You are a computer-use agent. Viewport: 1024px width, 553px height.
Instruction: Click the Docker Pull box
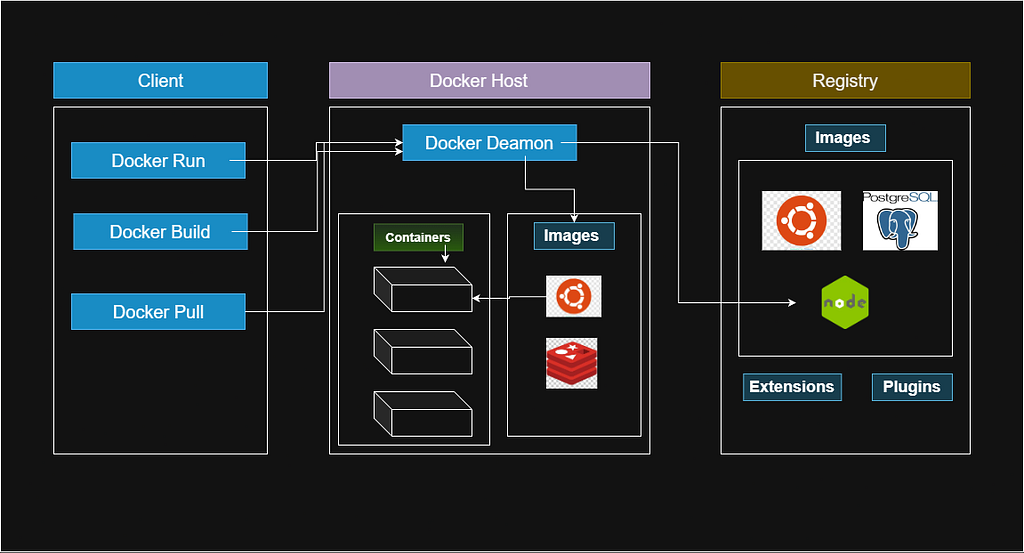pos(158,311)
